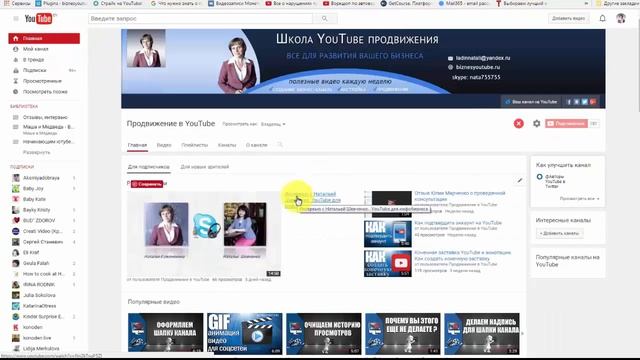
Task: Focus the 'Введите запрос' search field
Action: tap(200, 18)
